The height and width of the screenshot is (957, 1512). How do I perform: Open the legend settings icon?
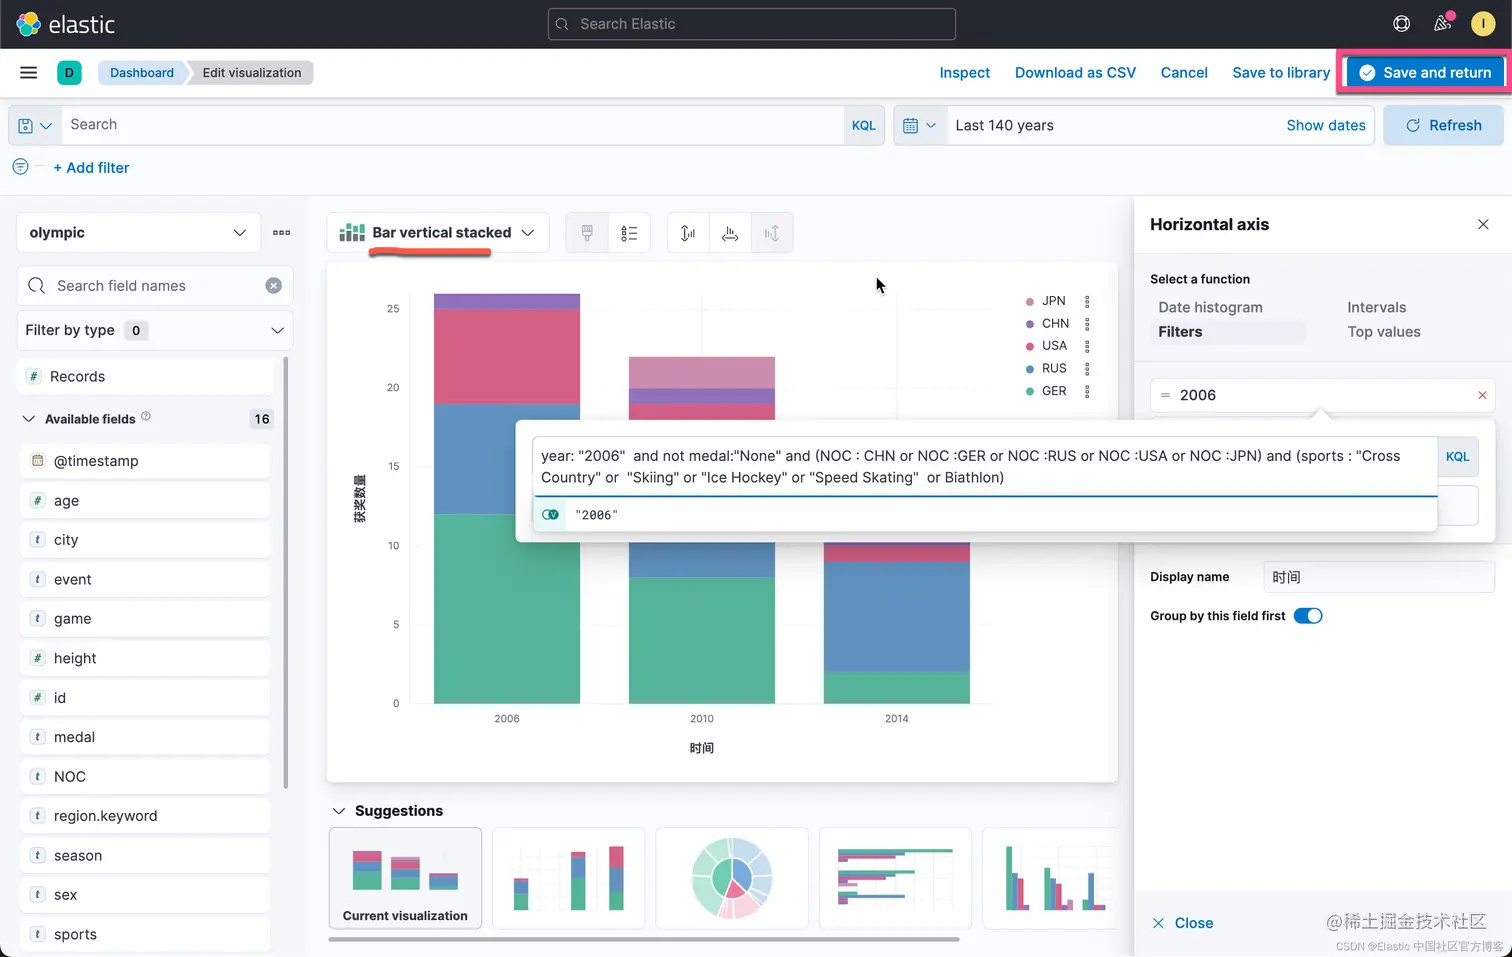629,233
